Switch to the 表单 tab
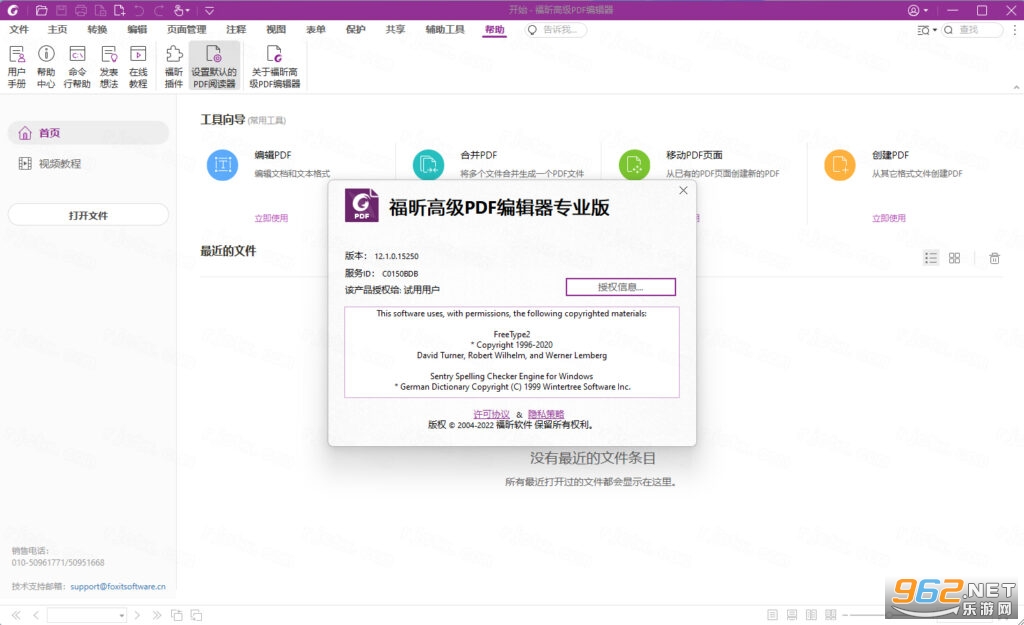1024x625 pixels. 316,29
